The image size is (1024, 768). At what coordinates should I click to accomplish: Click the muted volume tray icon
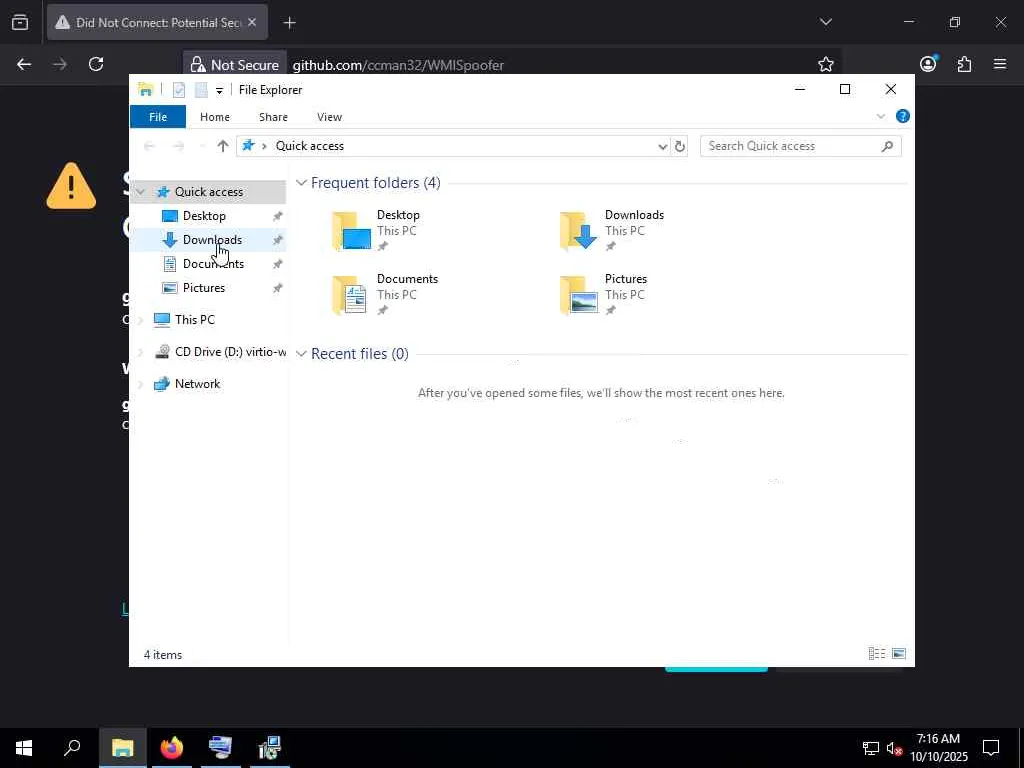coord(894,748)
